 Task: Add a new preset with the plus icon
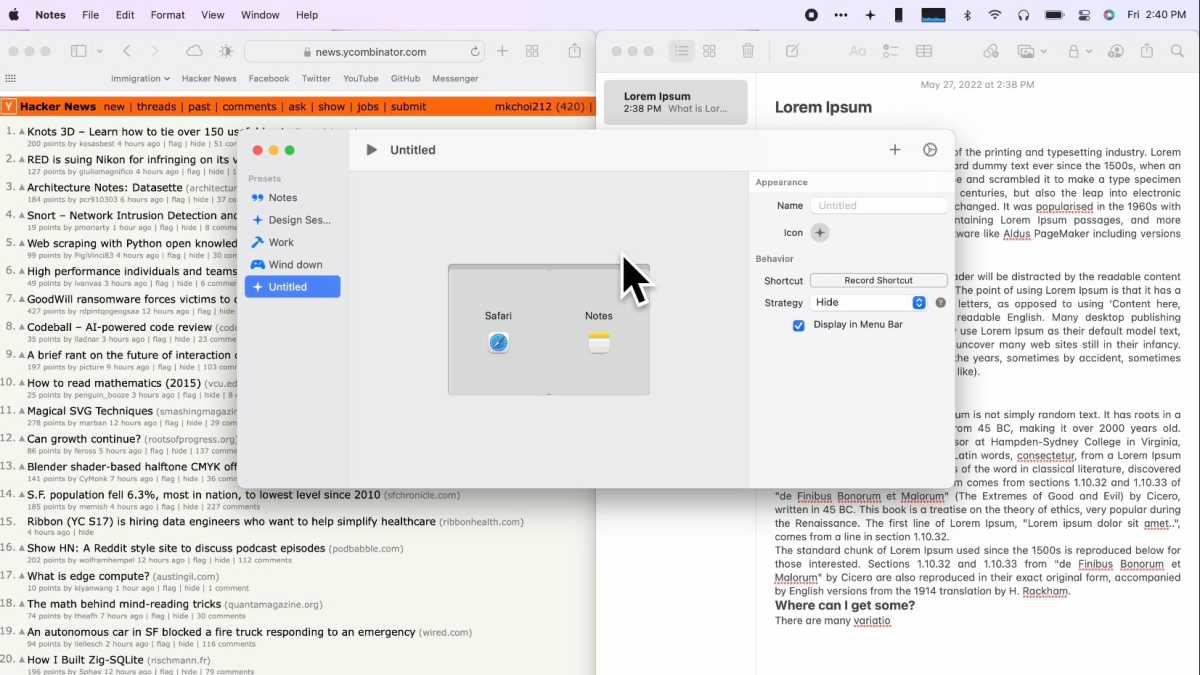895,150
